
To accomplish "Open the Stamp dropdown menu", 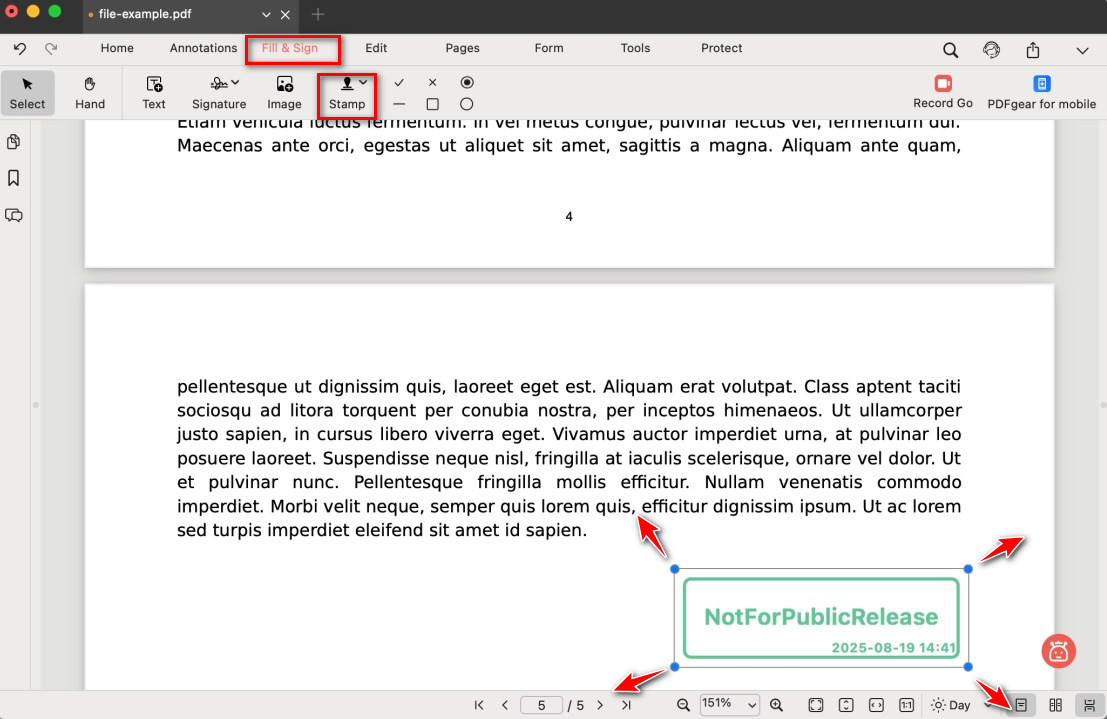I will (348, 92).
